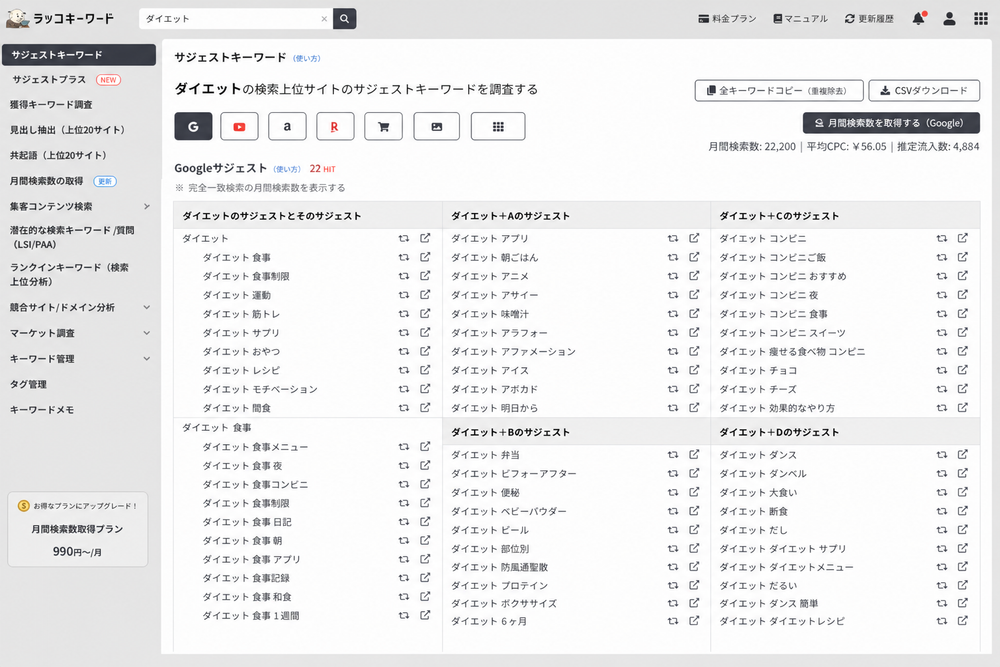Screen dimensions: 1000x667
Task: Click keyword ダイエット コンビニ スイーツ
Action: (783, 333)
